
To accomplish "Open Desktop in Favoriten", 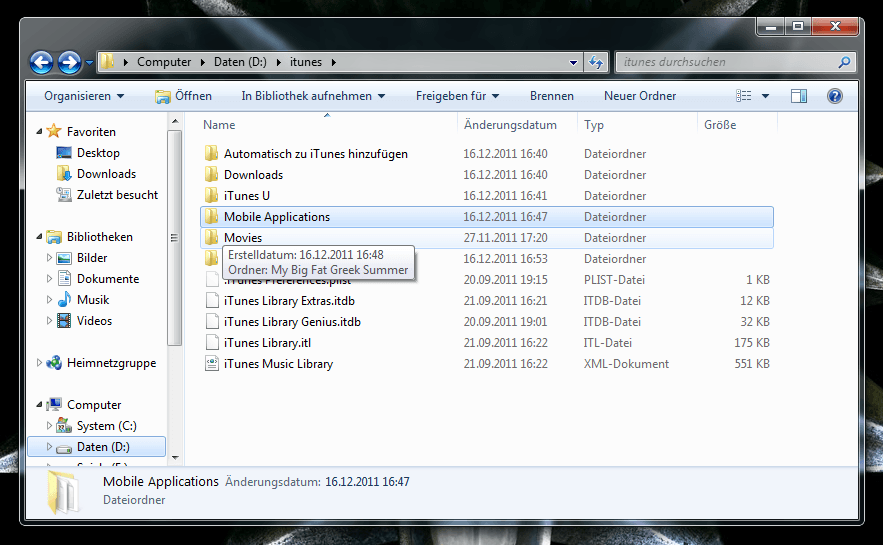I will tap(98, 153).
